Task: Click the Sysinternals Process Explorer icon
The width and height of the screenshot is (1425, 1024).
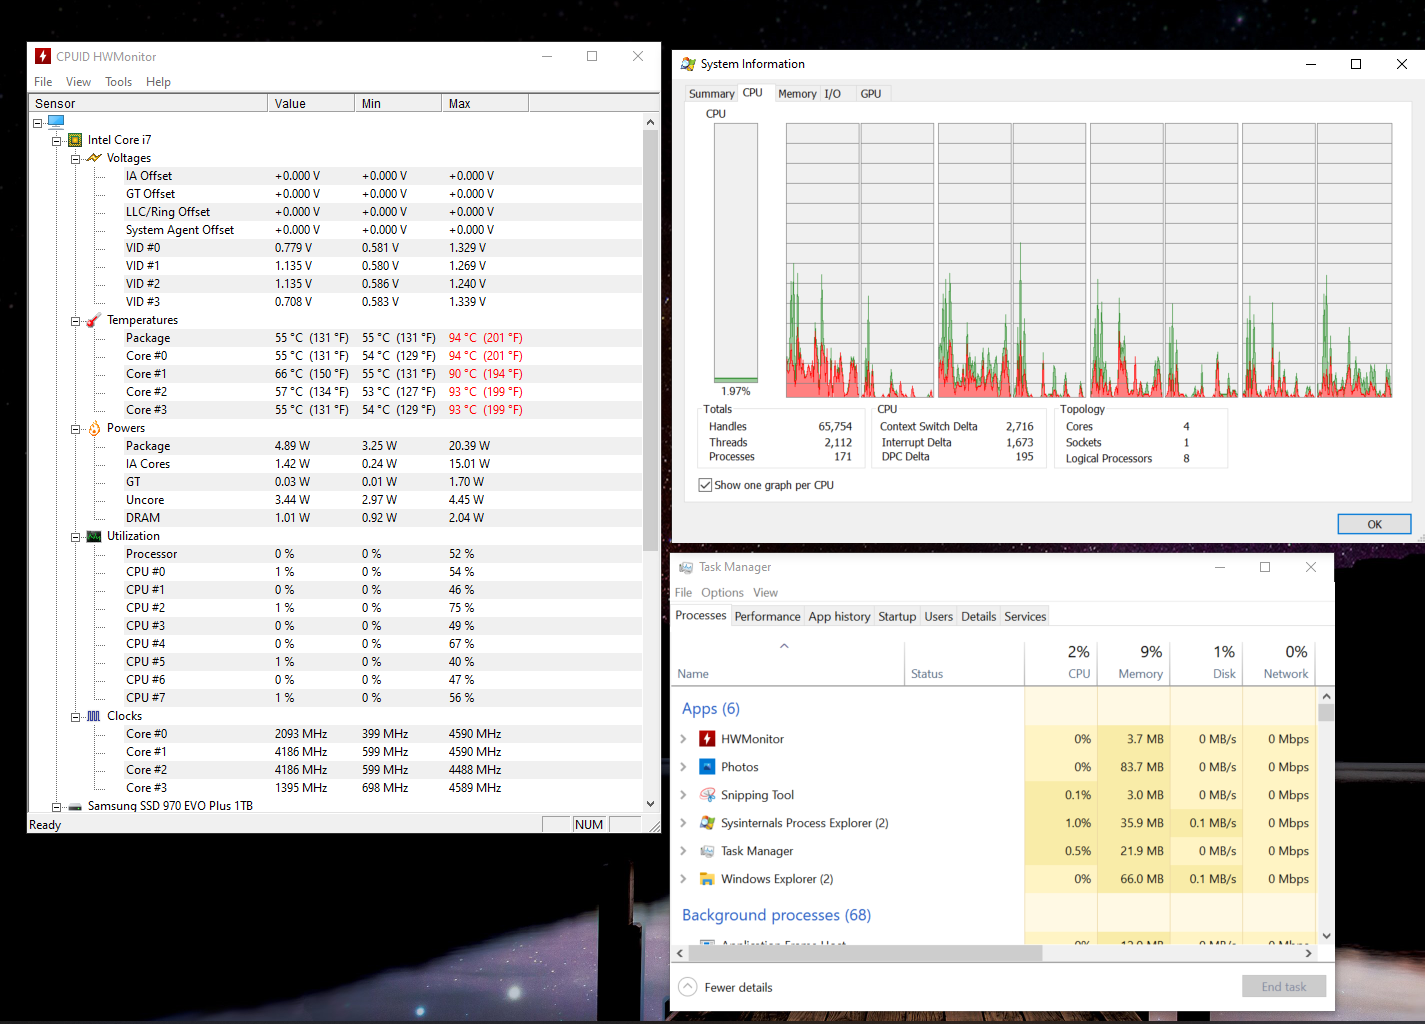Action: point(707,823)
